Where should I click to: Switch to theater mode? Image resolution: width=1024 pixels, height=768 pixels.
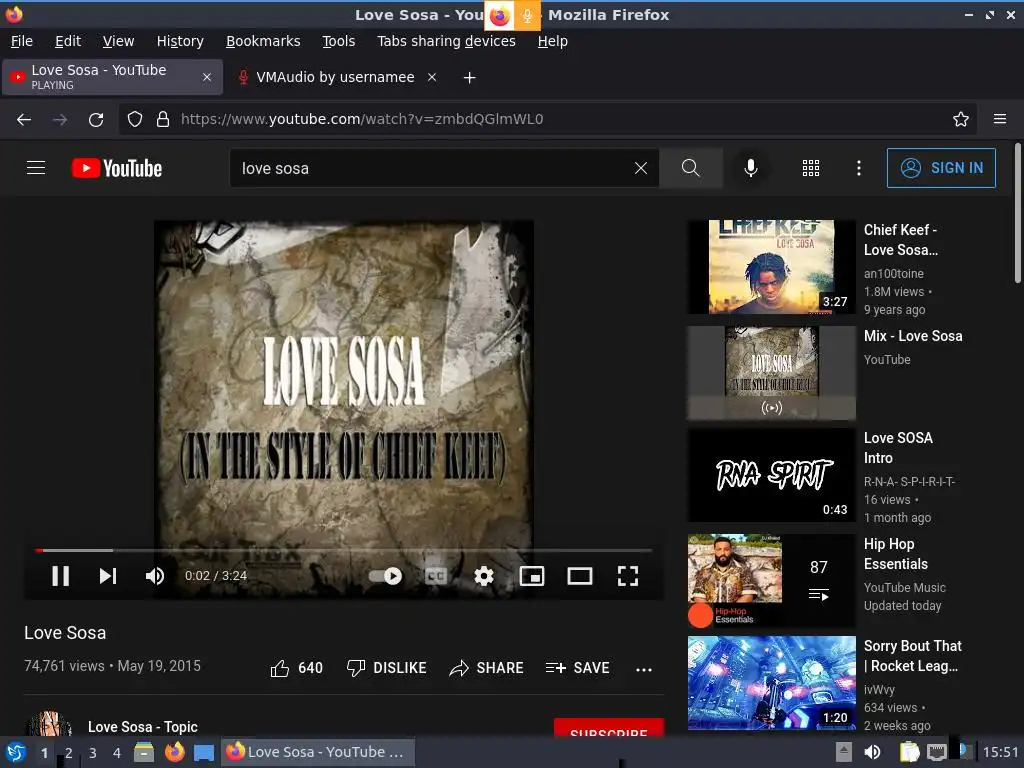(580, 576)
